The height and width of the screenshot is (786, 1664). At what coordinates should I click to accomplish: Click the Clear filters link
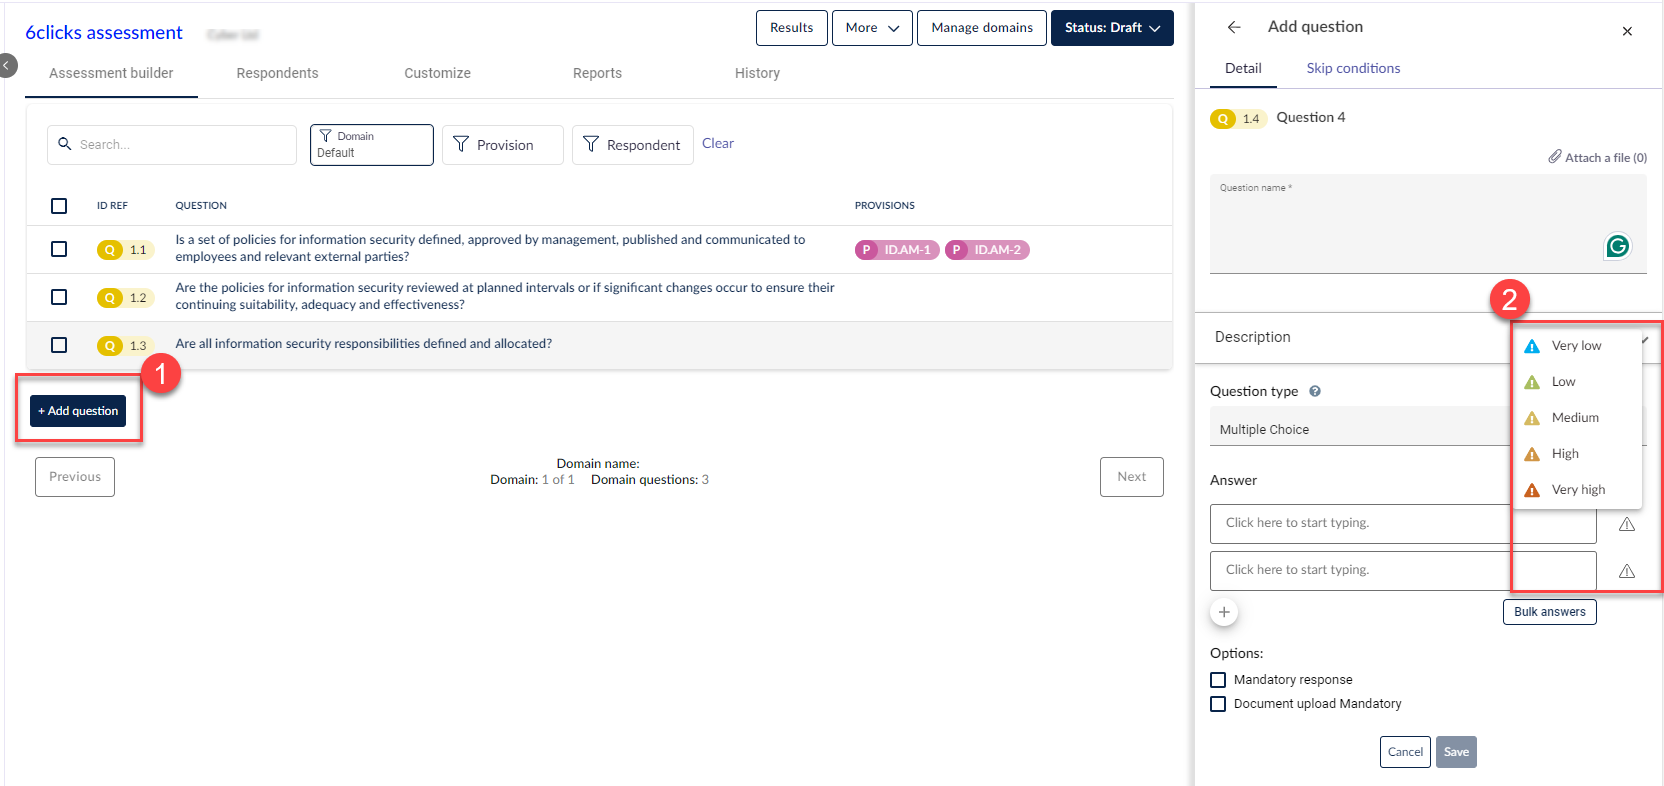(x=717, y=143)
